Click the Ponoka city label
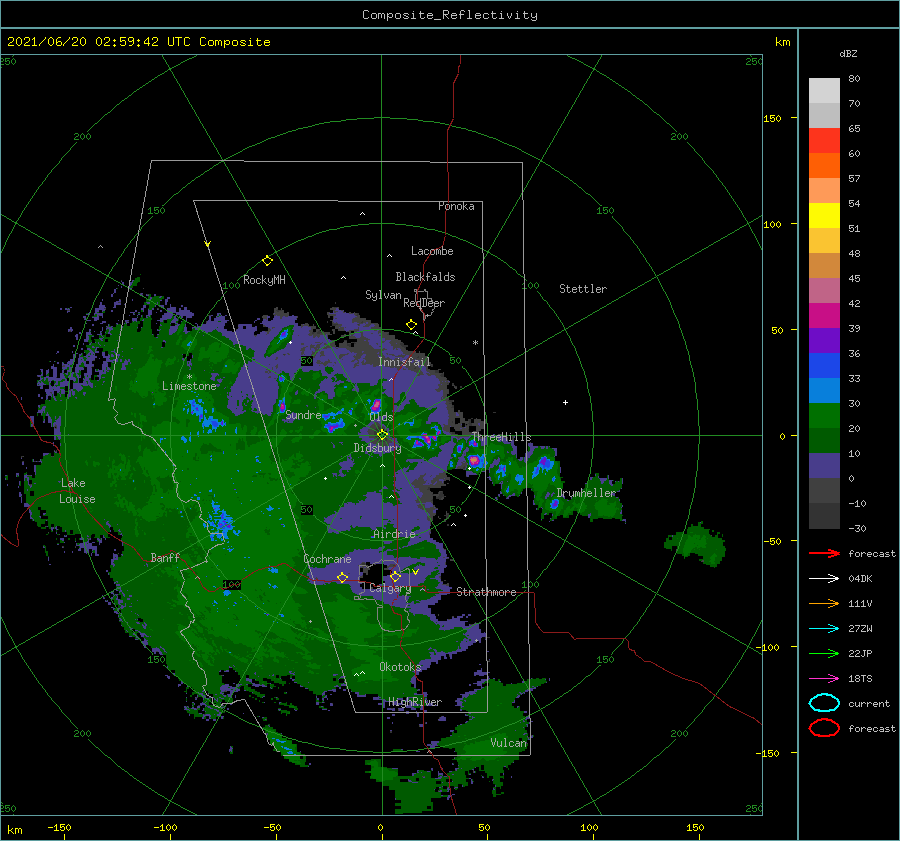The width and height of the screenshot is (900, 841). coord(456,206)
